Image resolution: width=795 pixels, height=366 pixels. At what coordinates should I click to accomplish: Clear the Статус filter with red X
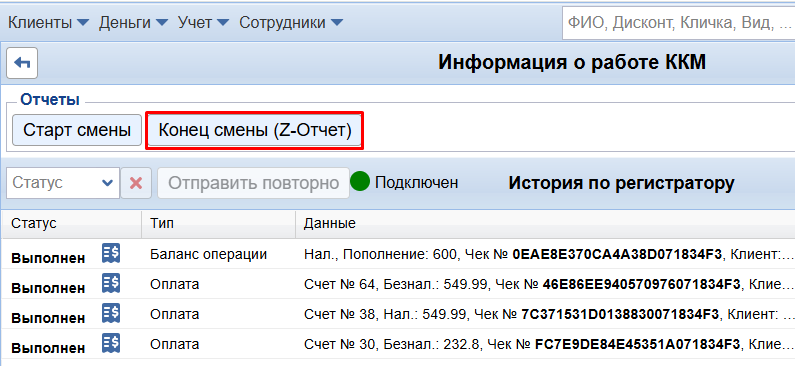[x=136, y=183]
